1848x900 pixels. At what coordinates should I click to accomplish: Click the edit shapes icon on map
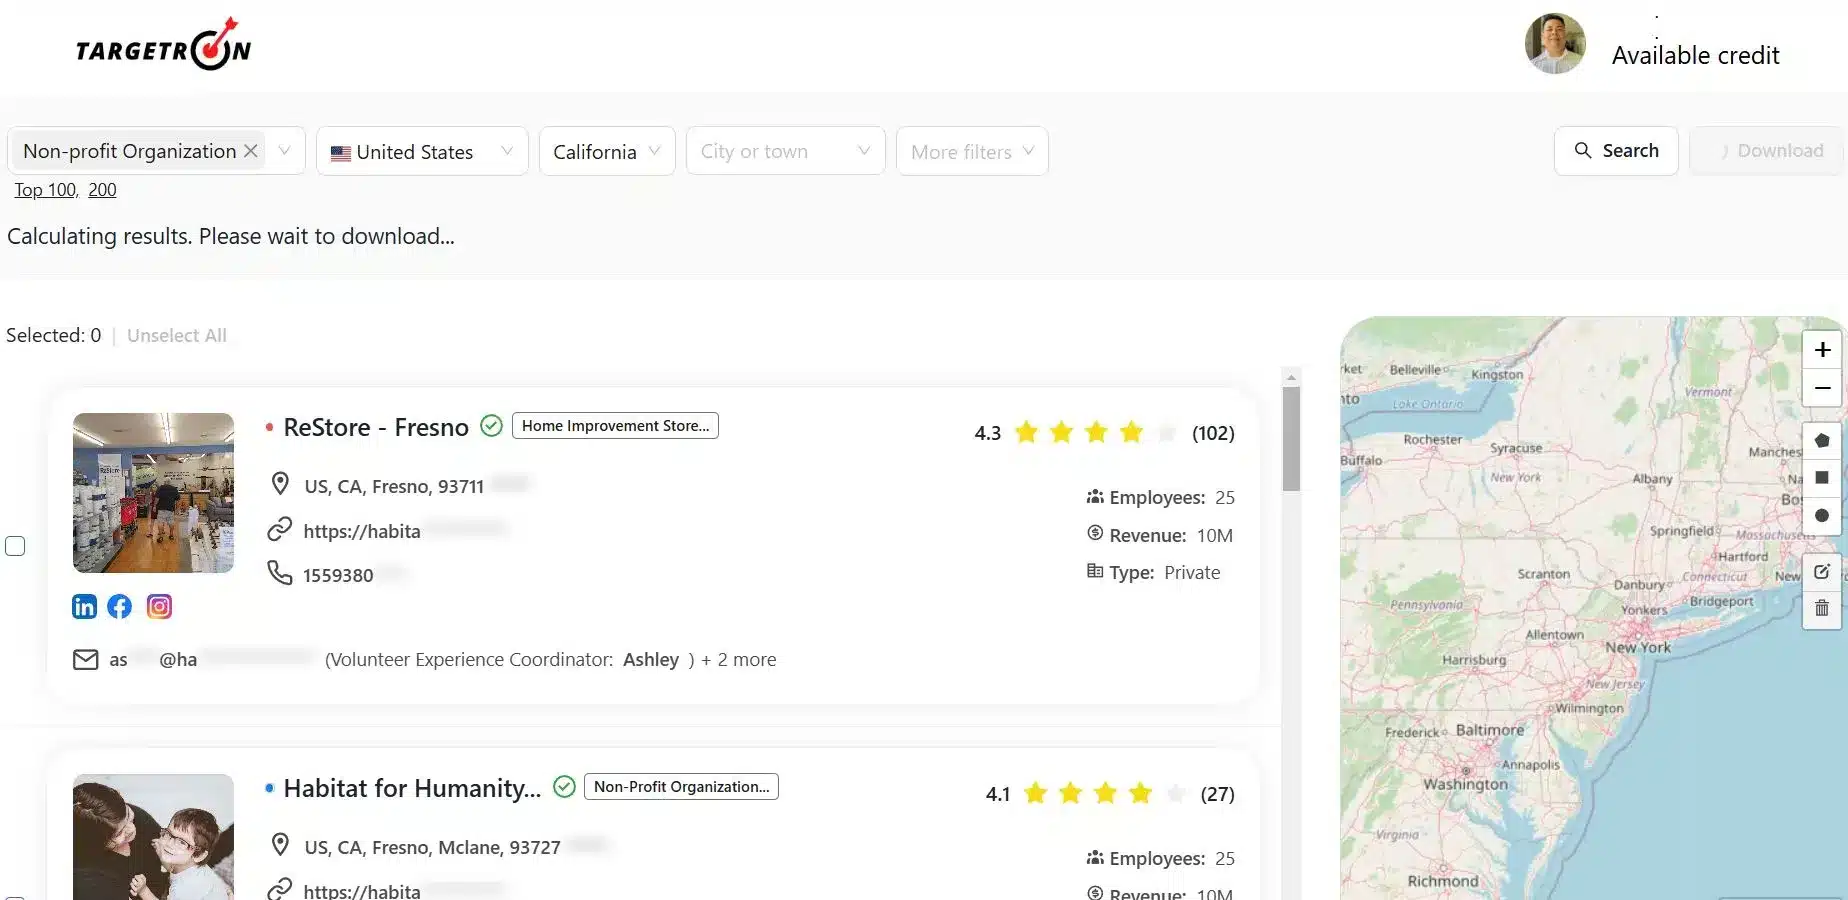coord(1822,572)
